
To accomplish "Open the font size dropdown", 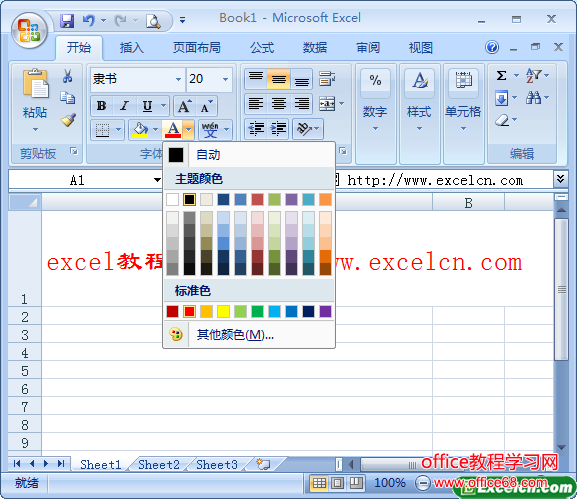I will 225,79.
